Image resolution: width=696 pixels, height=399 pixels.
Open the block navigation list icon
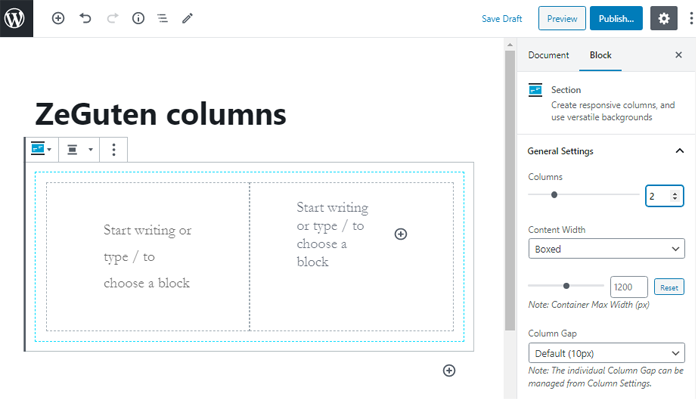162,18
